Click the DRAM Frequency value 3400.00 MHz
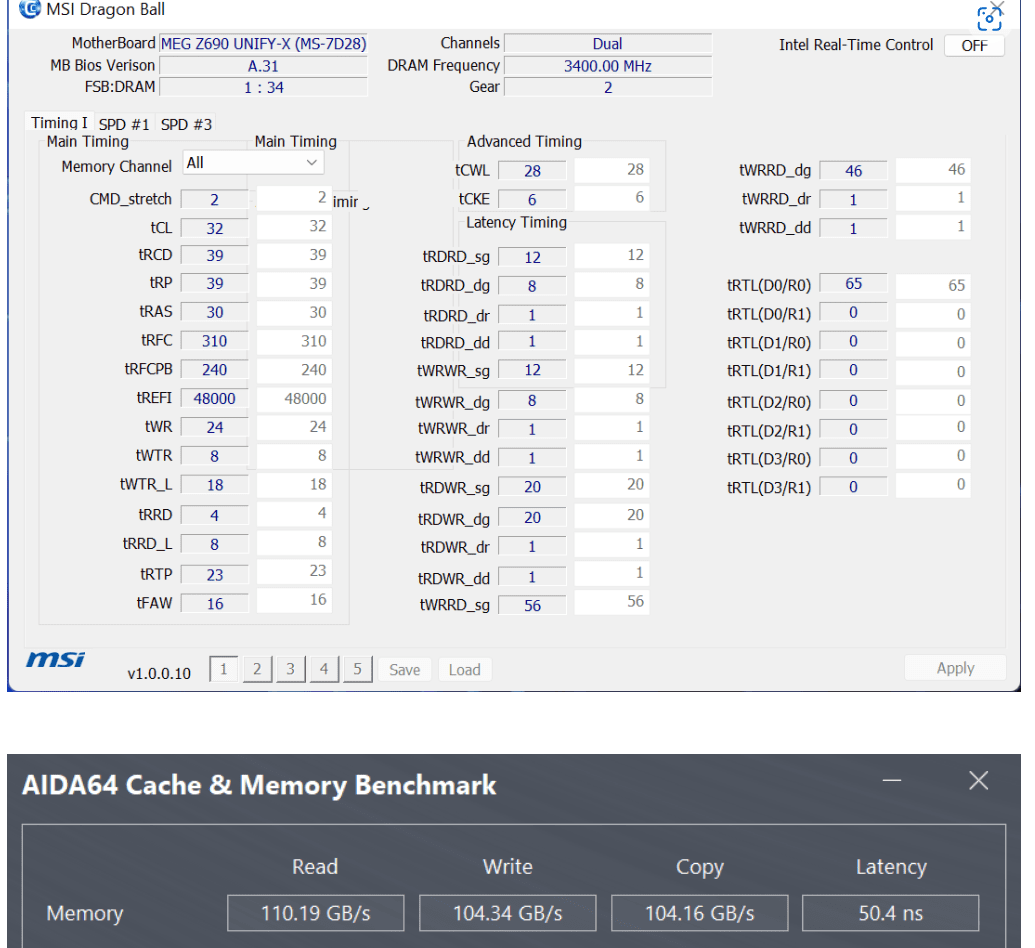The width and height of the screenshot is (1035, 948). point(608,66)
